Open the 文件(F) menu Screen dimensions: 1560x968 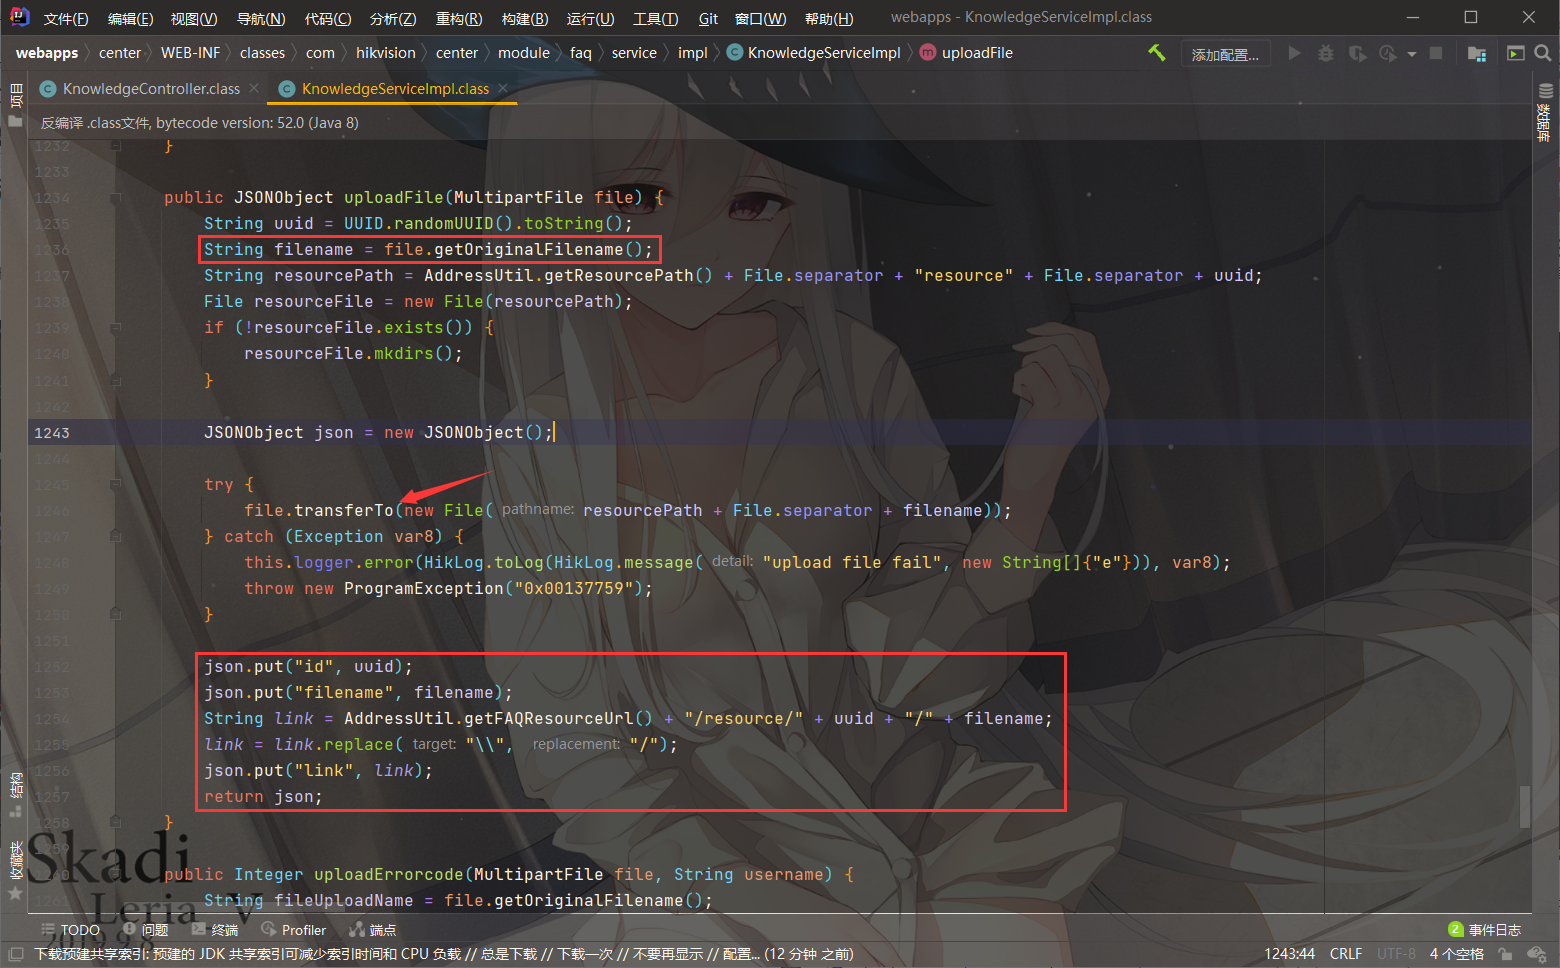click(x=66, y=18)
